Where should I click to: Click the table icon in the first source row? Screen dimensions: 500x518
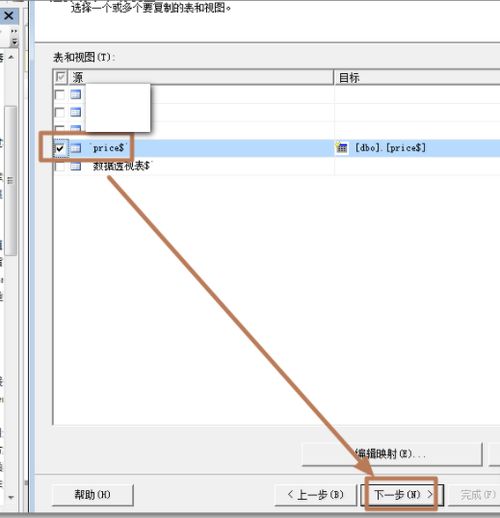pyautogui.click(x=76, y=95)
